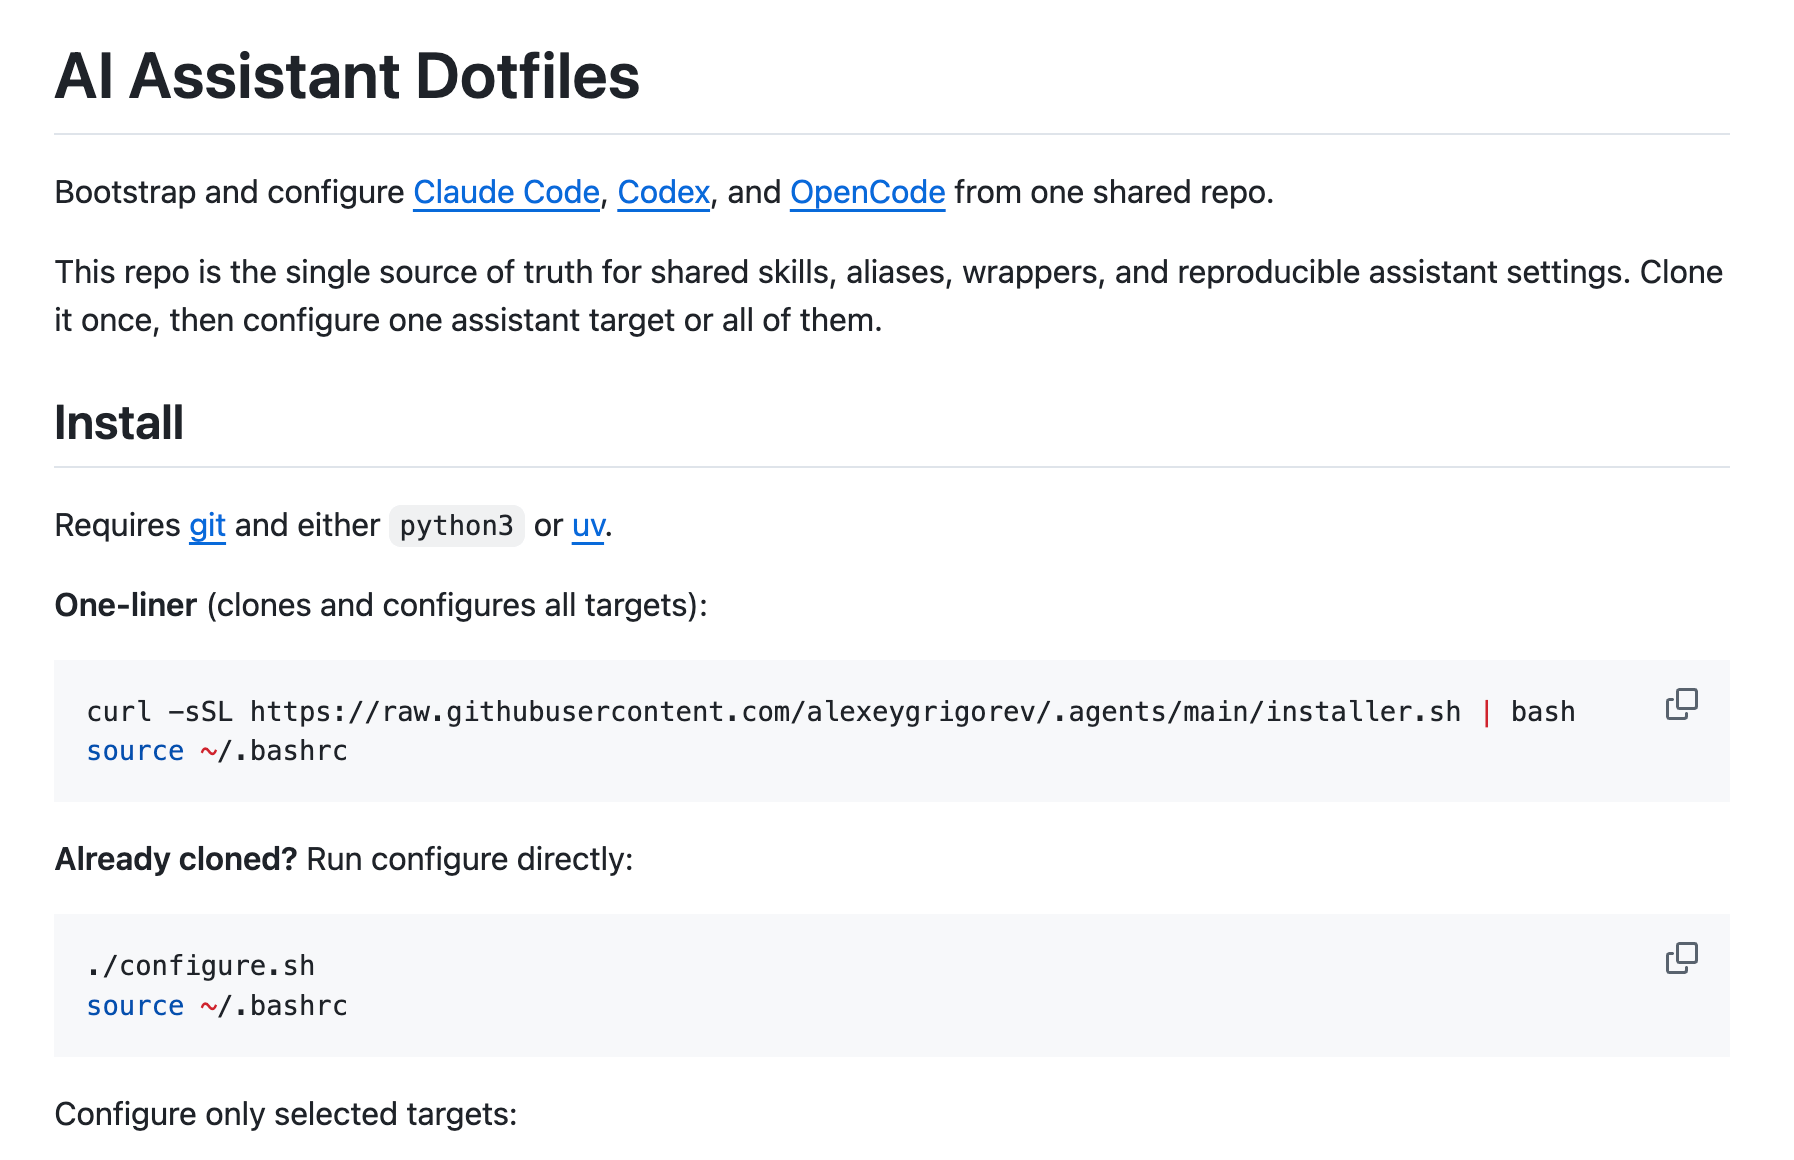This screenshot has height=1160, width=1794.
Task: Click the ./configure.sh command line
Action: pyautogui.click(x=201, y=966)
